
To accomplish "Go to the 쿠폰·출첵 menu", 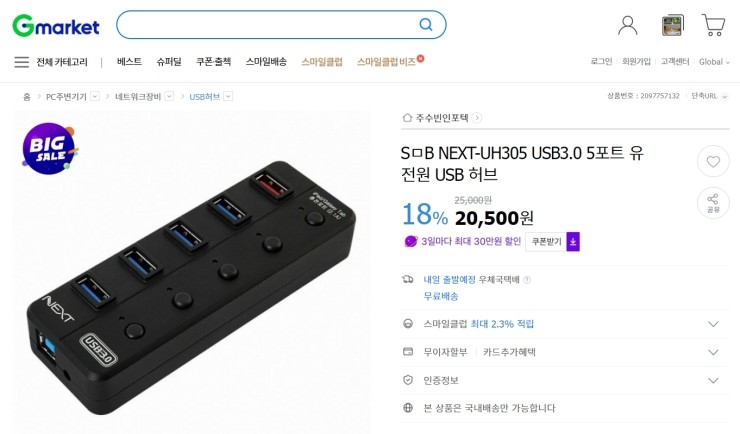I will tap(213, 62).
